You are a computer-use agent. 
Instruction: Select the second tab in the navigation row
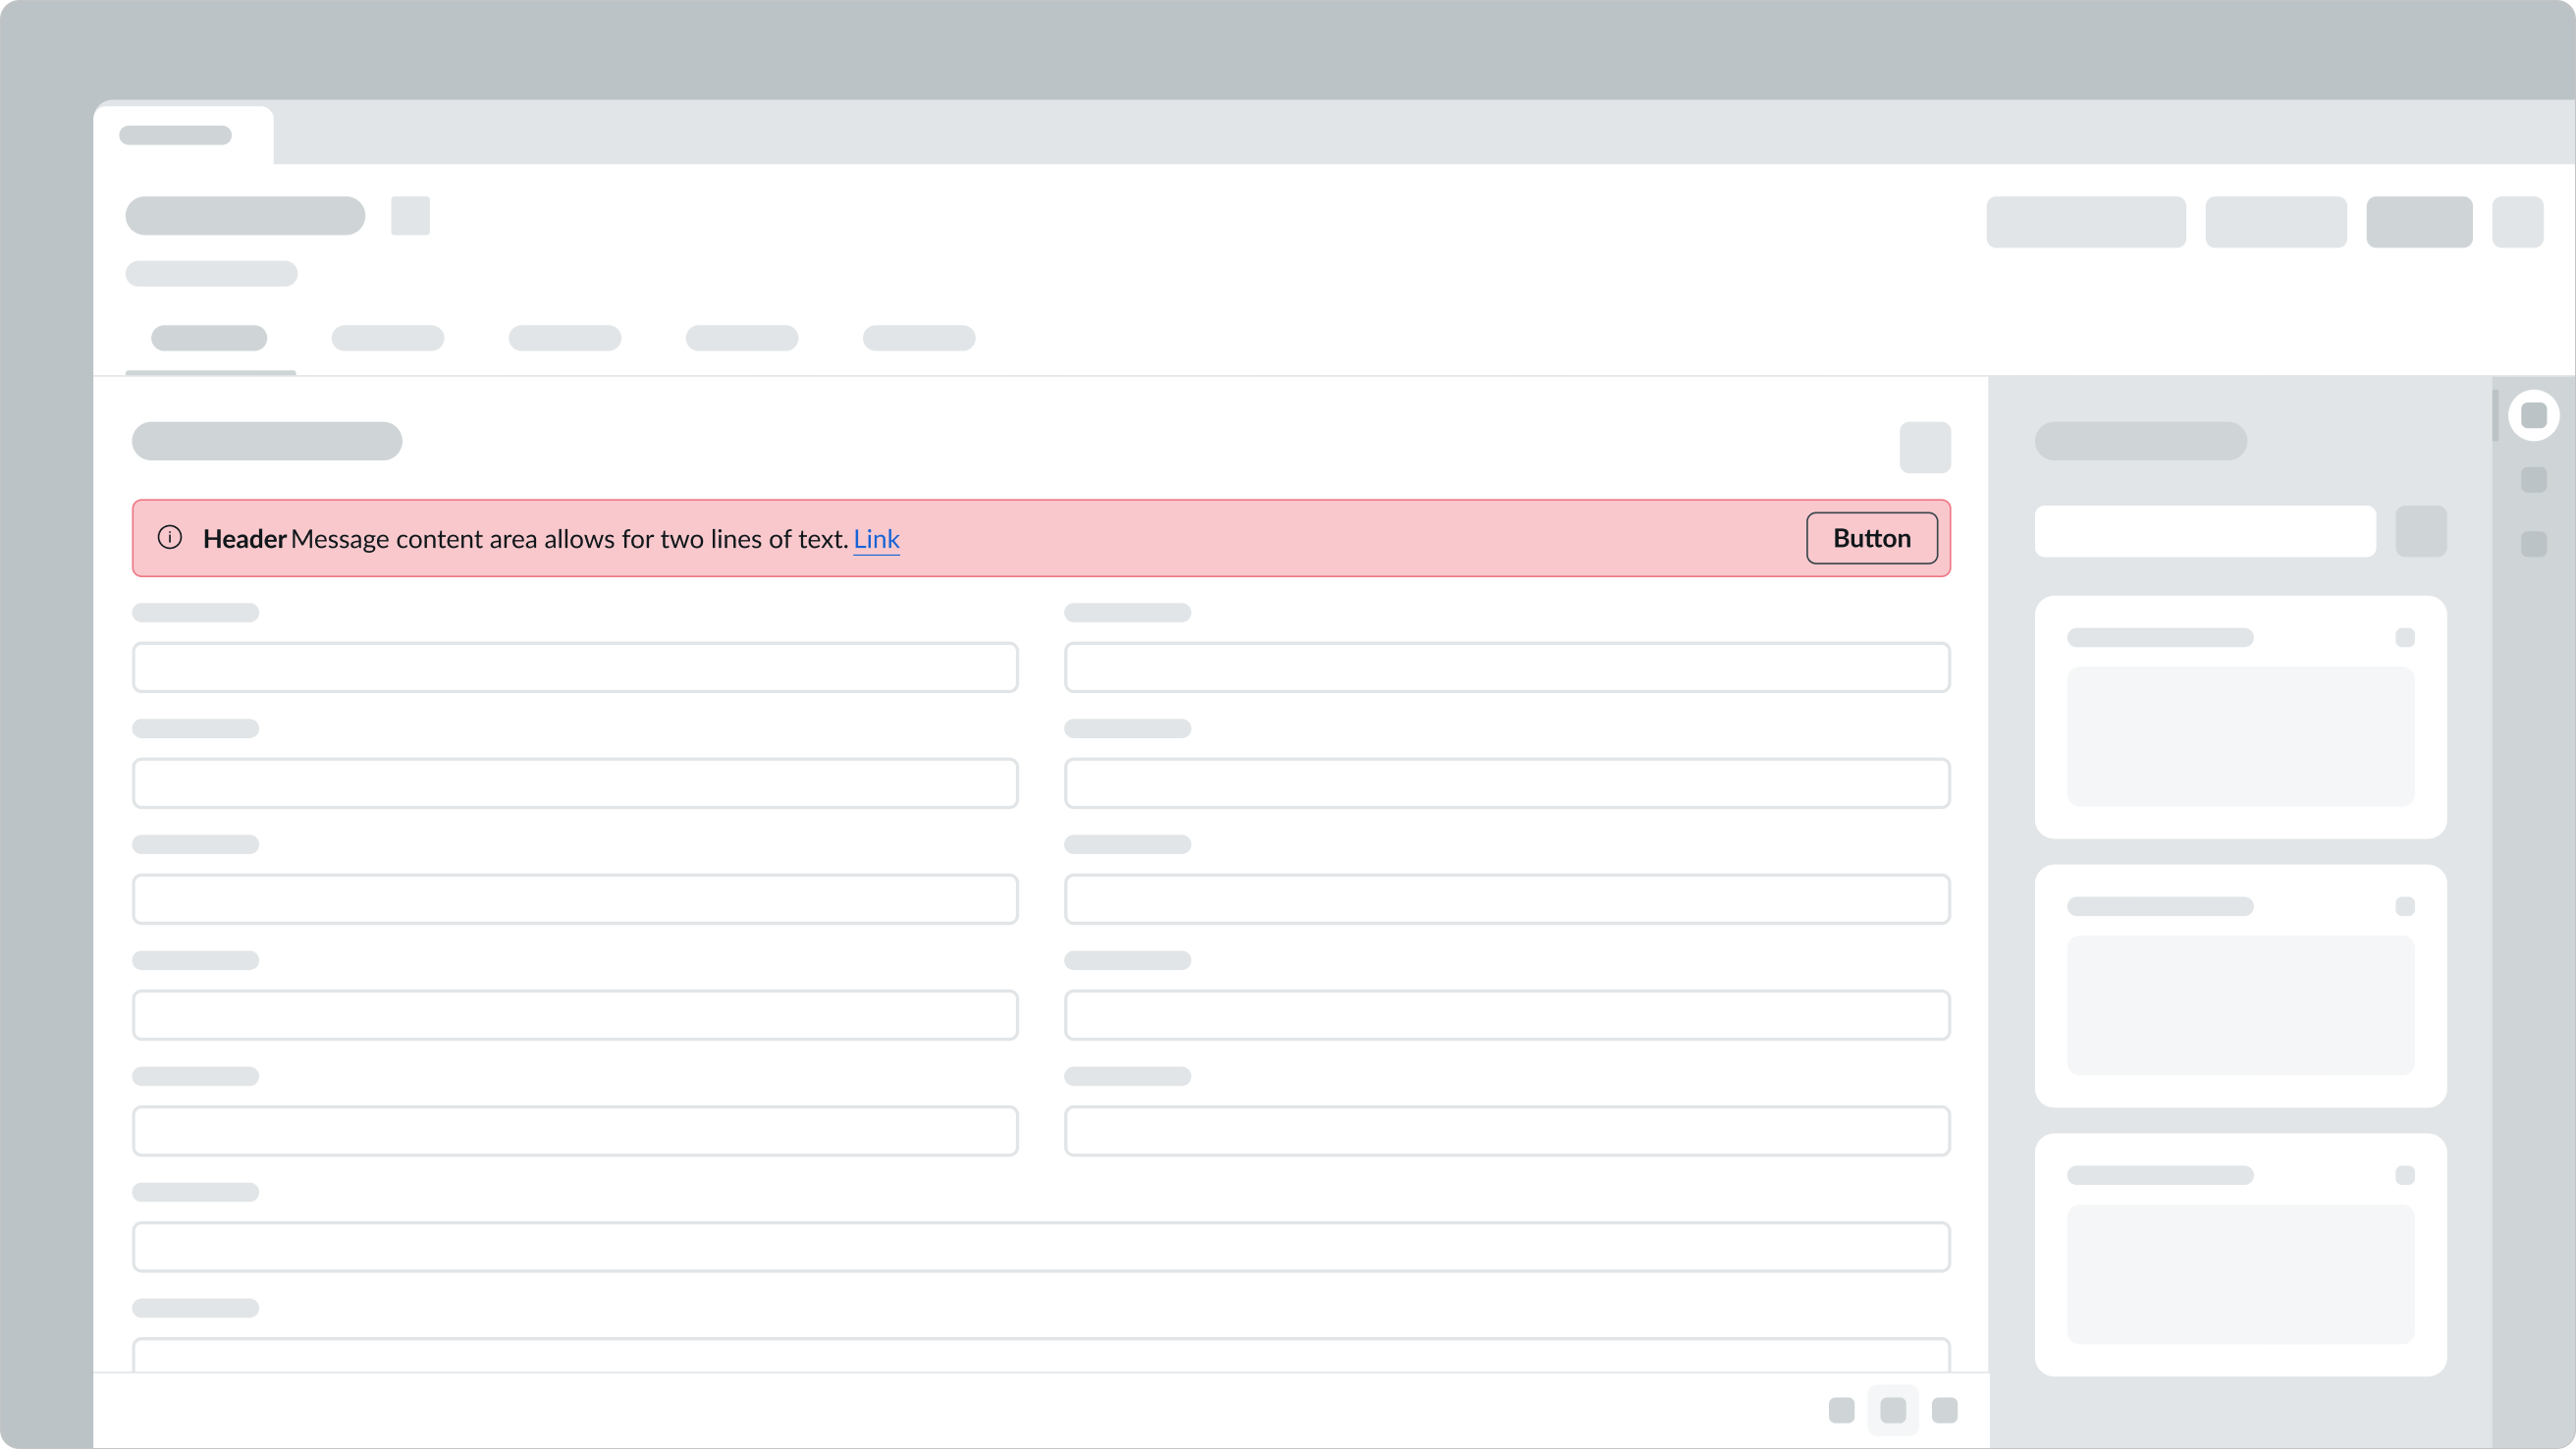[387, 339]
